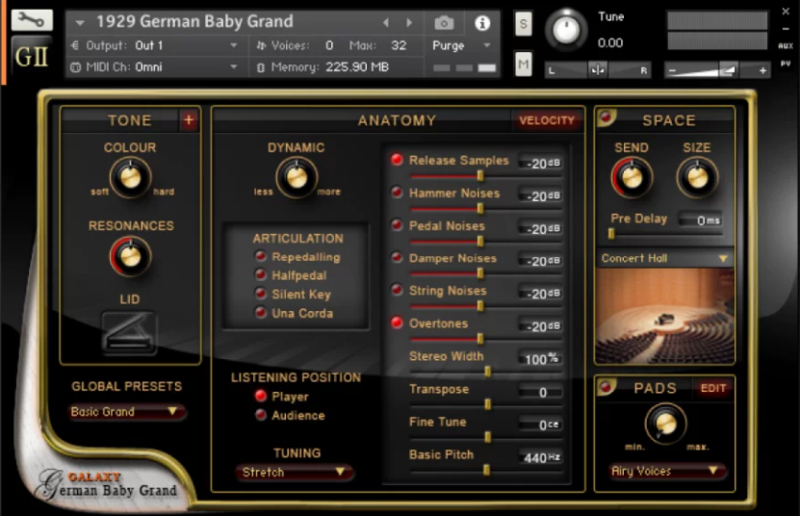Toggle Silent Key articulation
This screenshot has height=516, width=800.
[261, 294]
